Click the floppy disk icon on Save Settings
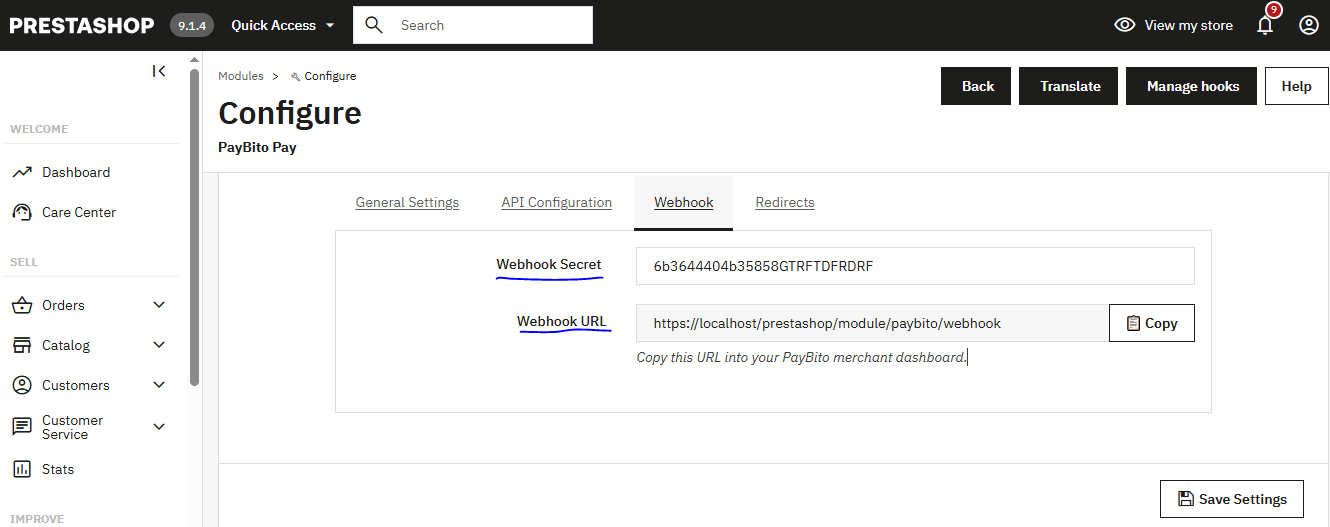The width and height of the screenshot is (1330, 527). click(x=1186, y=499)
